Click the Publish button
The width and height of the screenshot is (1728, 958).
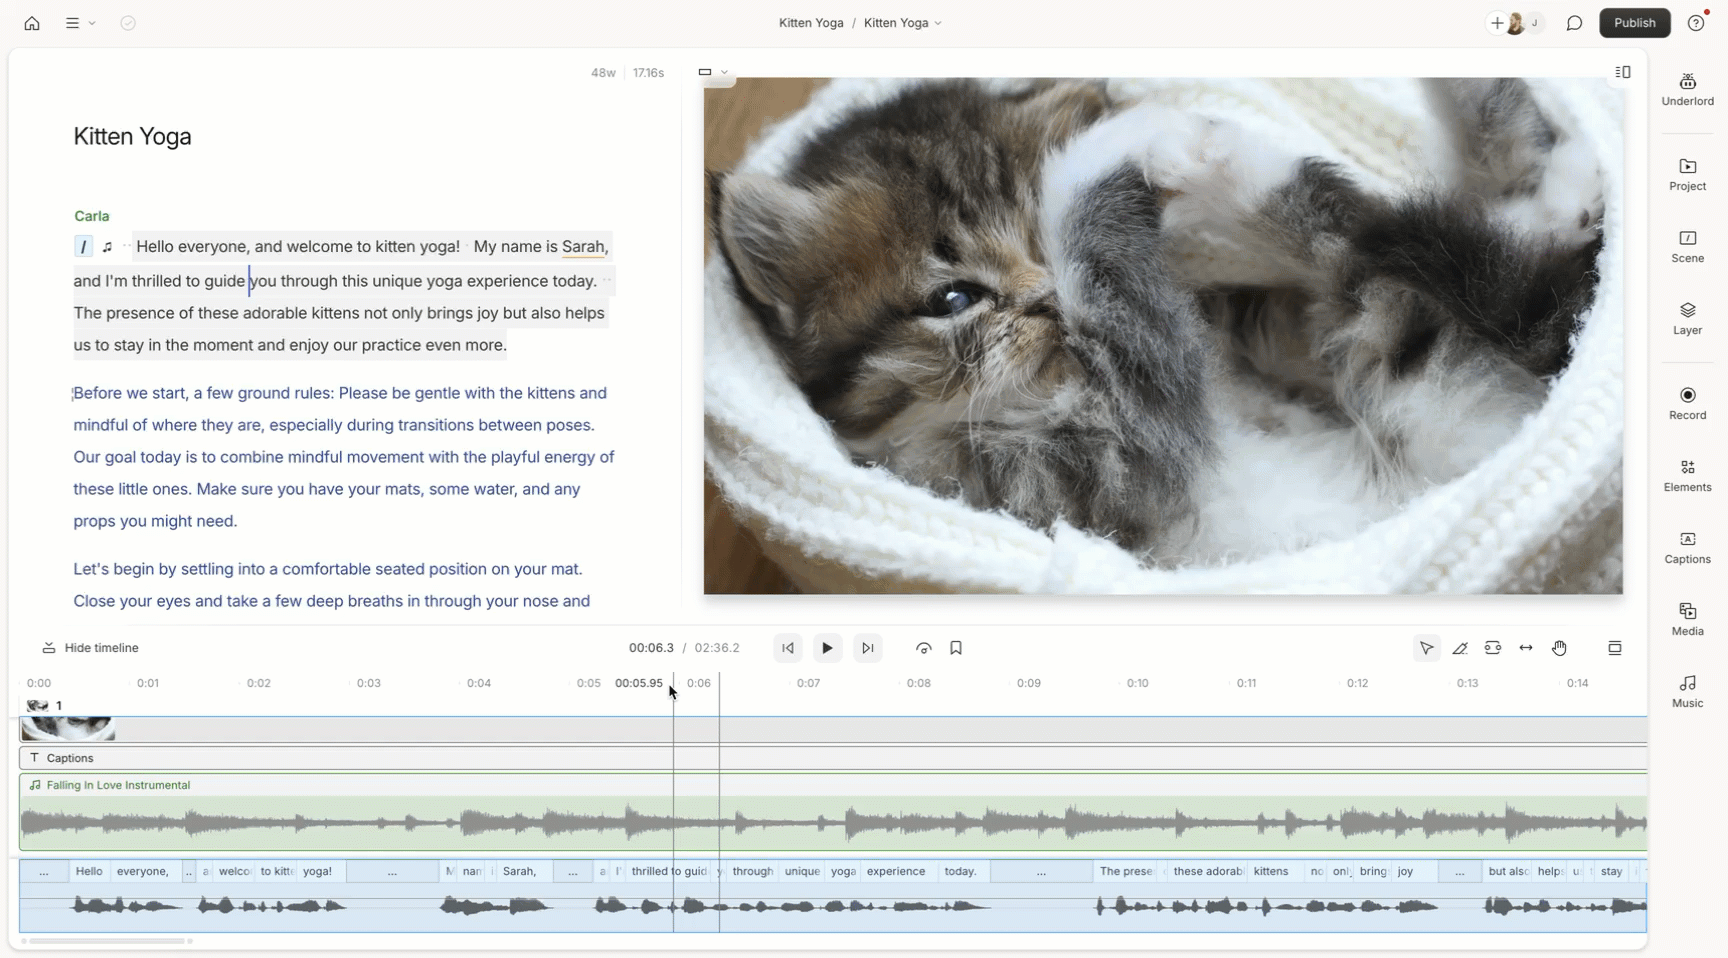1634,23
